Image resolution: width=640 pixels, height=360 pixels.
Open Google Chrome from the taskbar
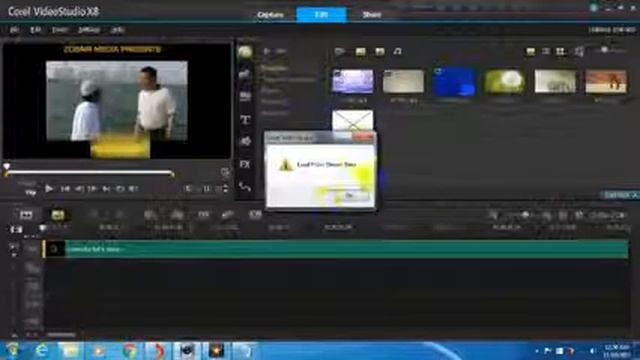[130, 351]
